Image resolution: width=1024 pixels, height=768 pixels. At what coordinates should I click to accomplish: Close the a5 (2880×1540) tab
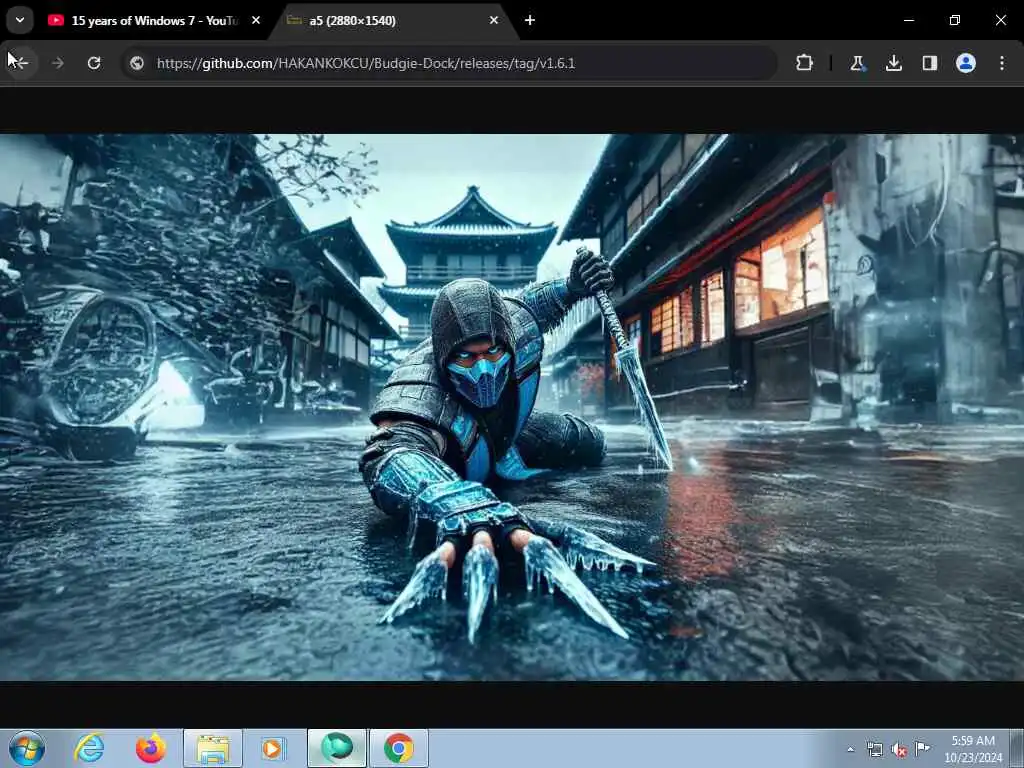pos(494,20)
